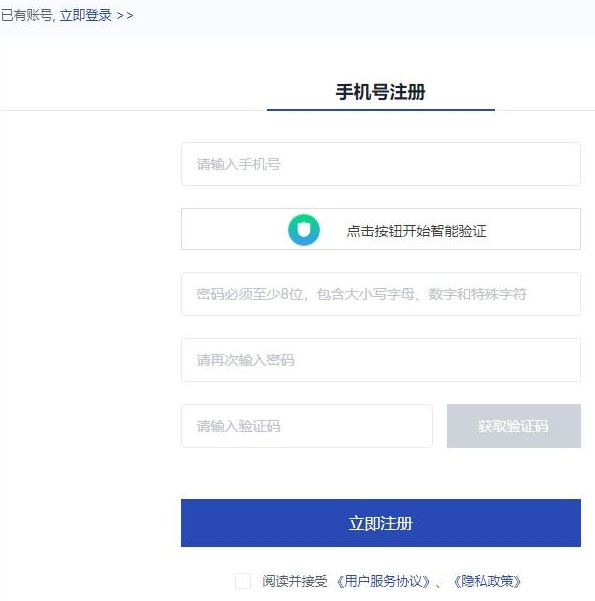Click the 点击按钮开始智能验证 label text
The height and width of the screenshot is (601, 595).
[x=416, y=231]
